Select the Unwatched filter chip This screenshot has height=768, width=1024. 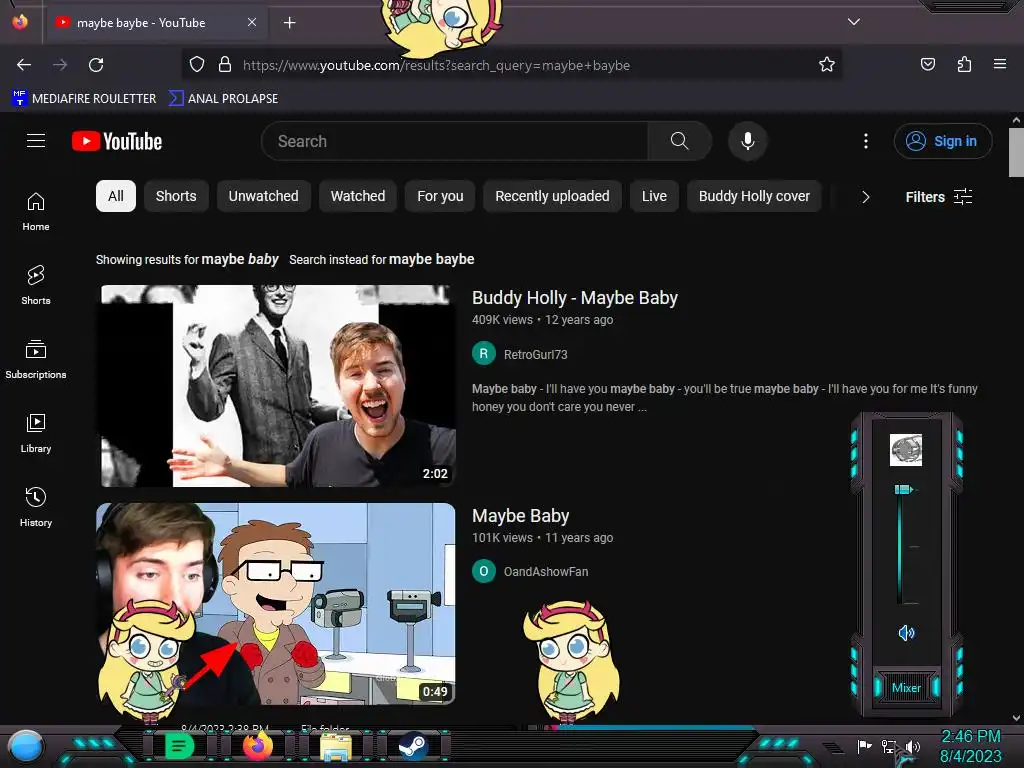[x=263, y=196]
